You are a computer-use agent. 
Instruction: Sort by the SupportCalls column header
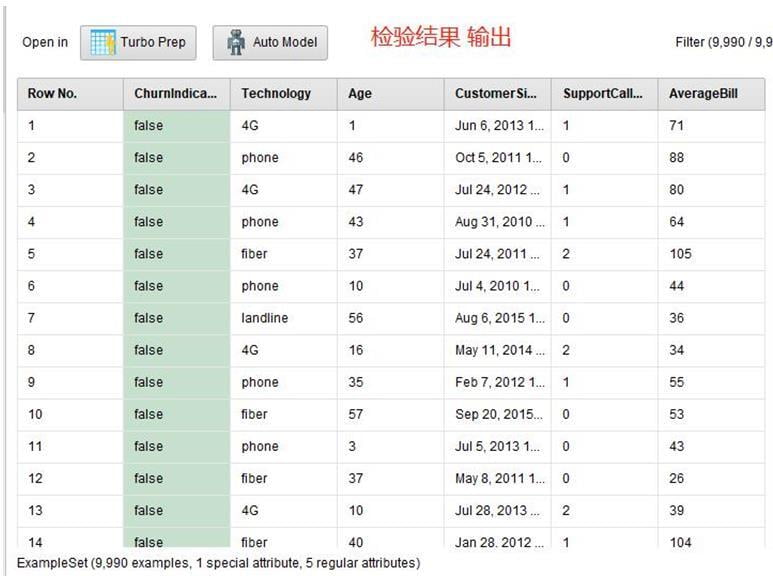point(602,94)
